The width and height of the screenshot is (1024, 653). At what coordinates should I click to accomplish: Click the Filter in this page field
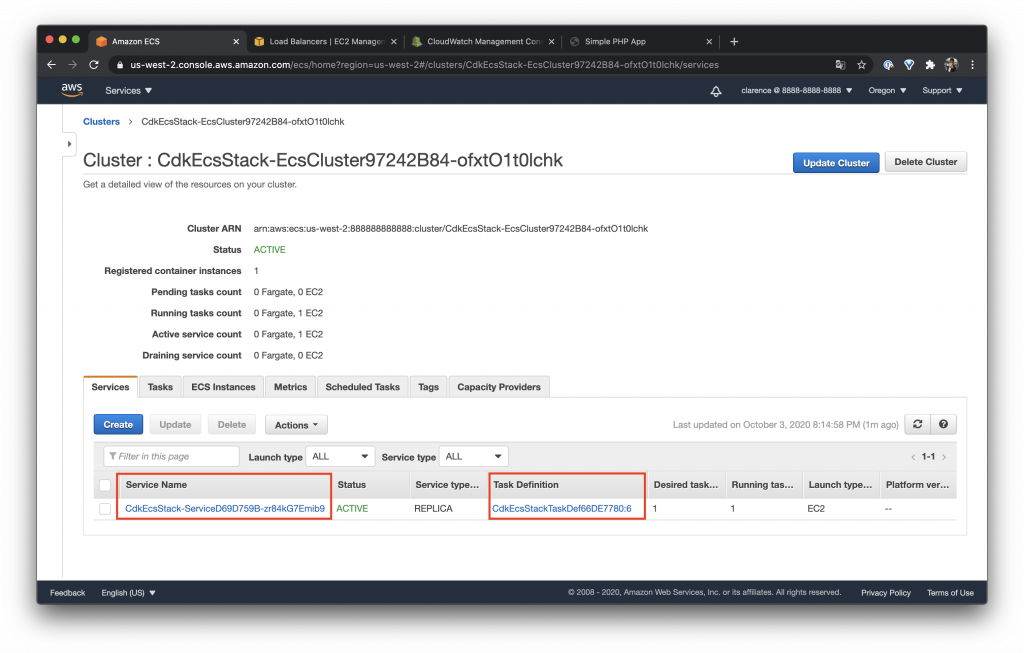(172, 456)
